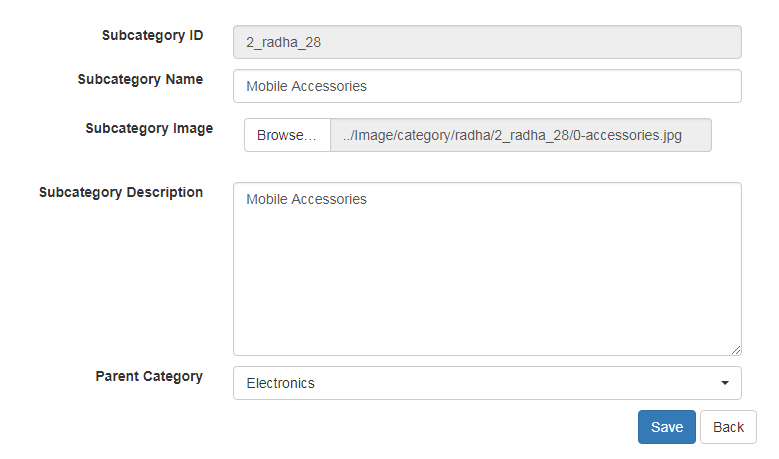Click the Parent Category label
Screen dimensions: 779x459
tap(149, 376)
